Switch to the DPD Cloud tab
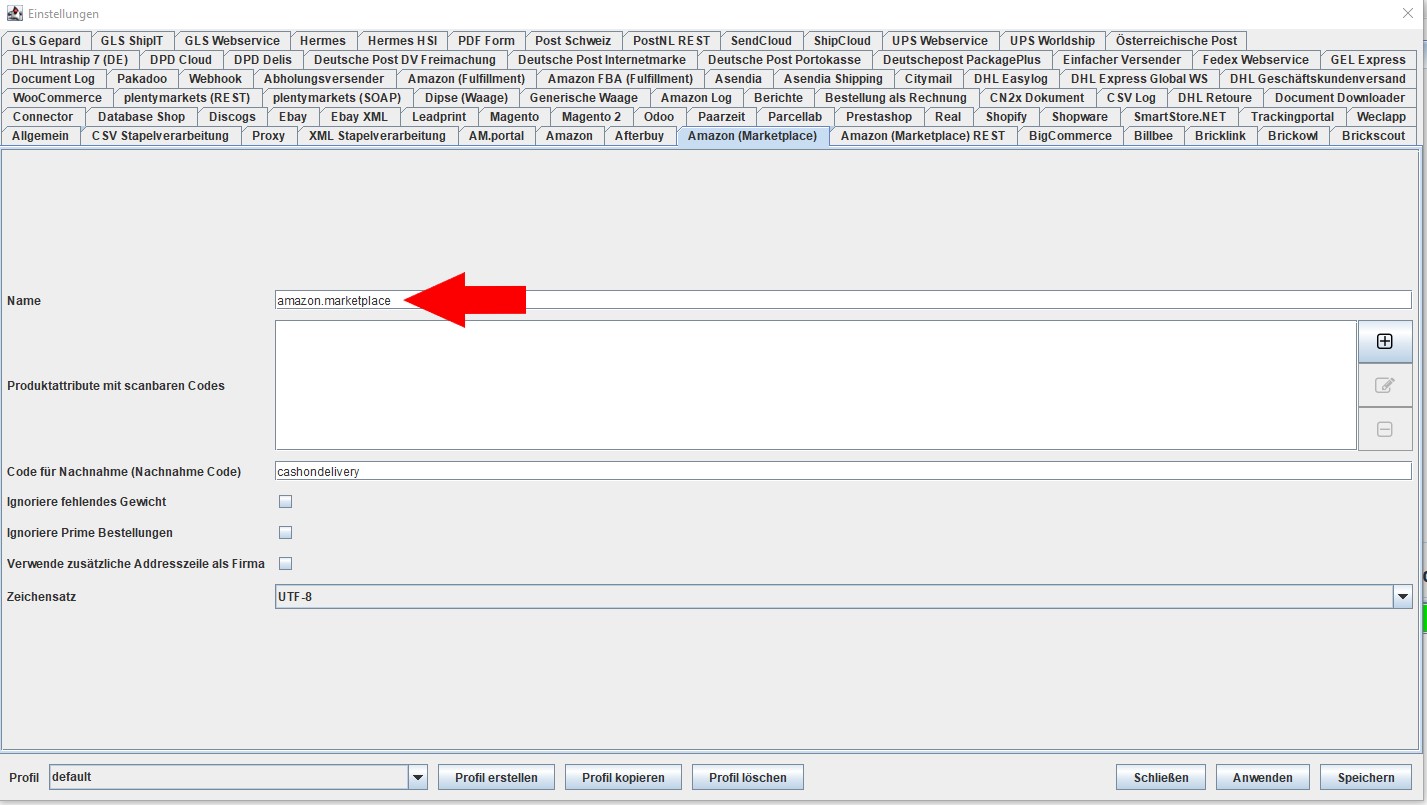Image resolution: width=1427 pixels, height=805 pixels. (181, 60)
